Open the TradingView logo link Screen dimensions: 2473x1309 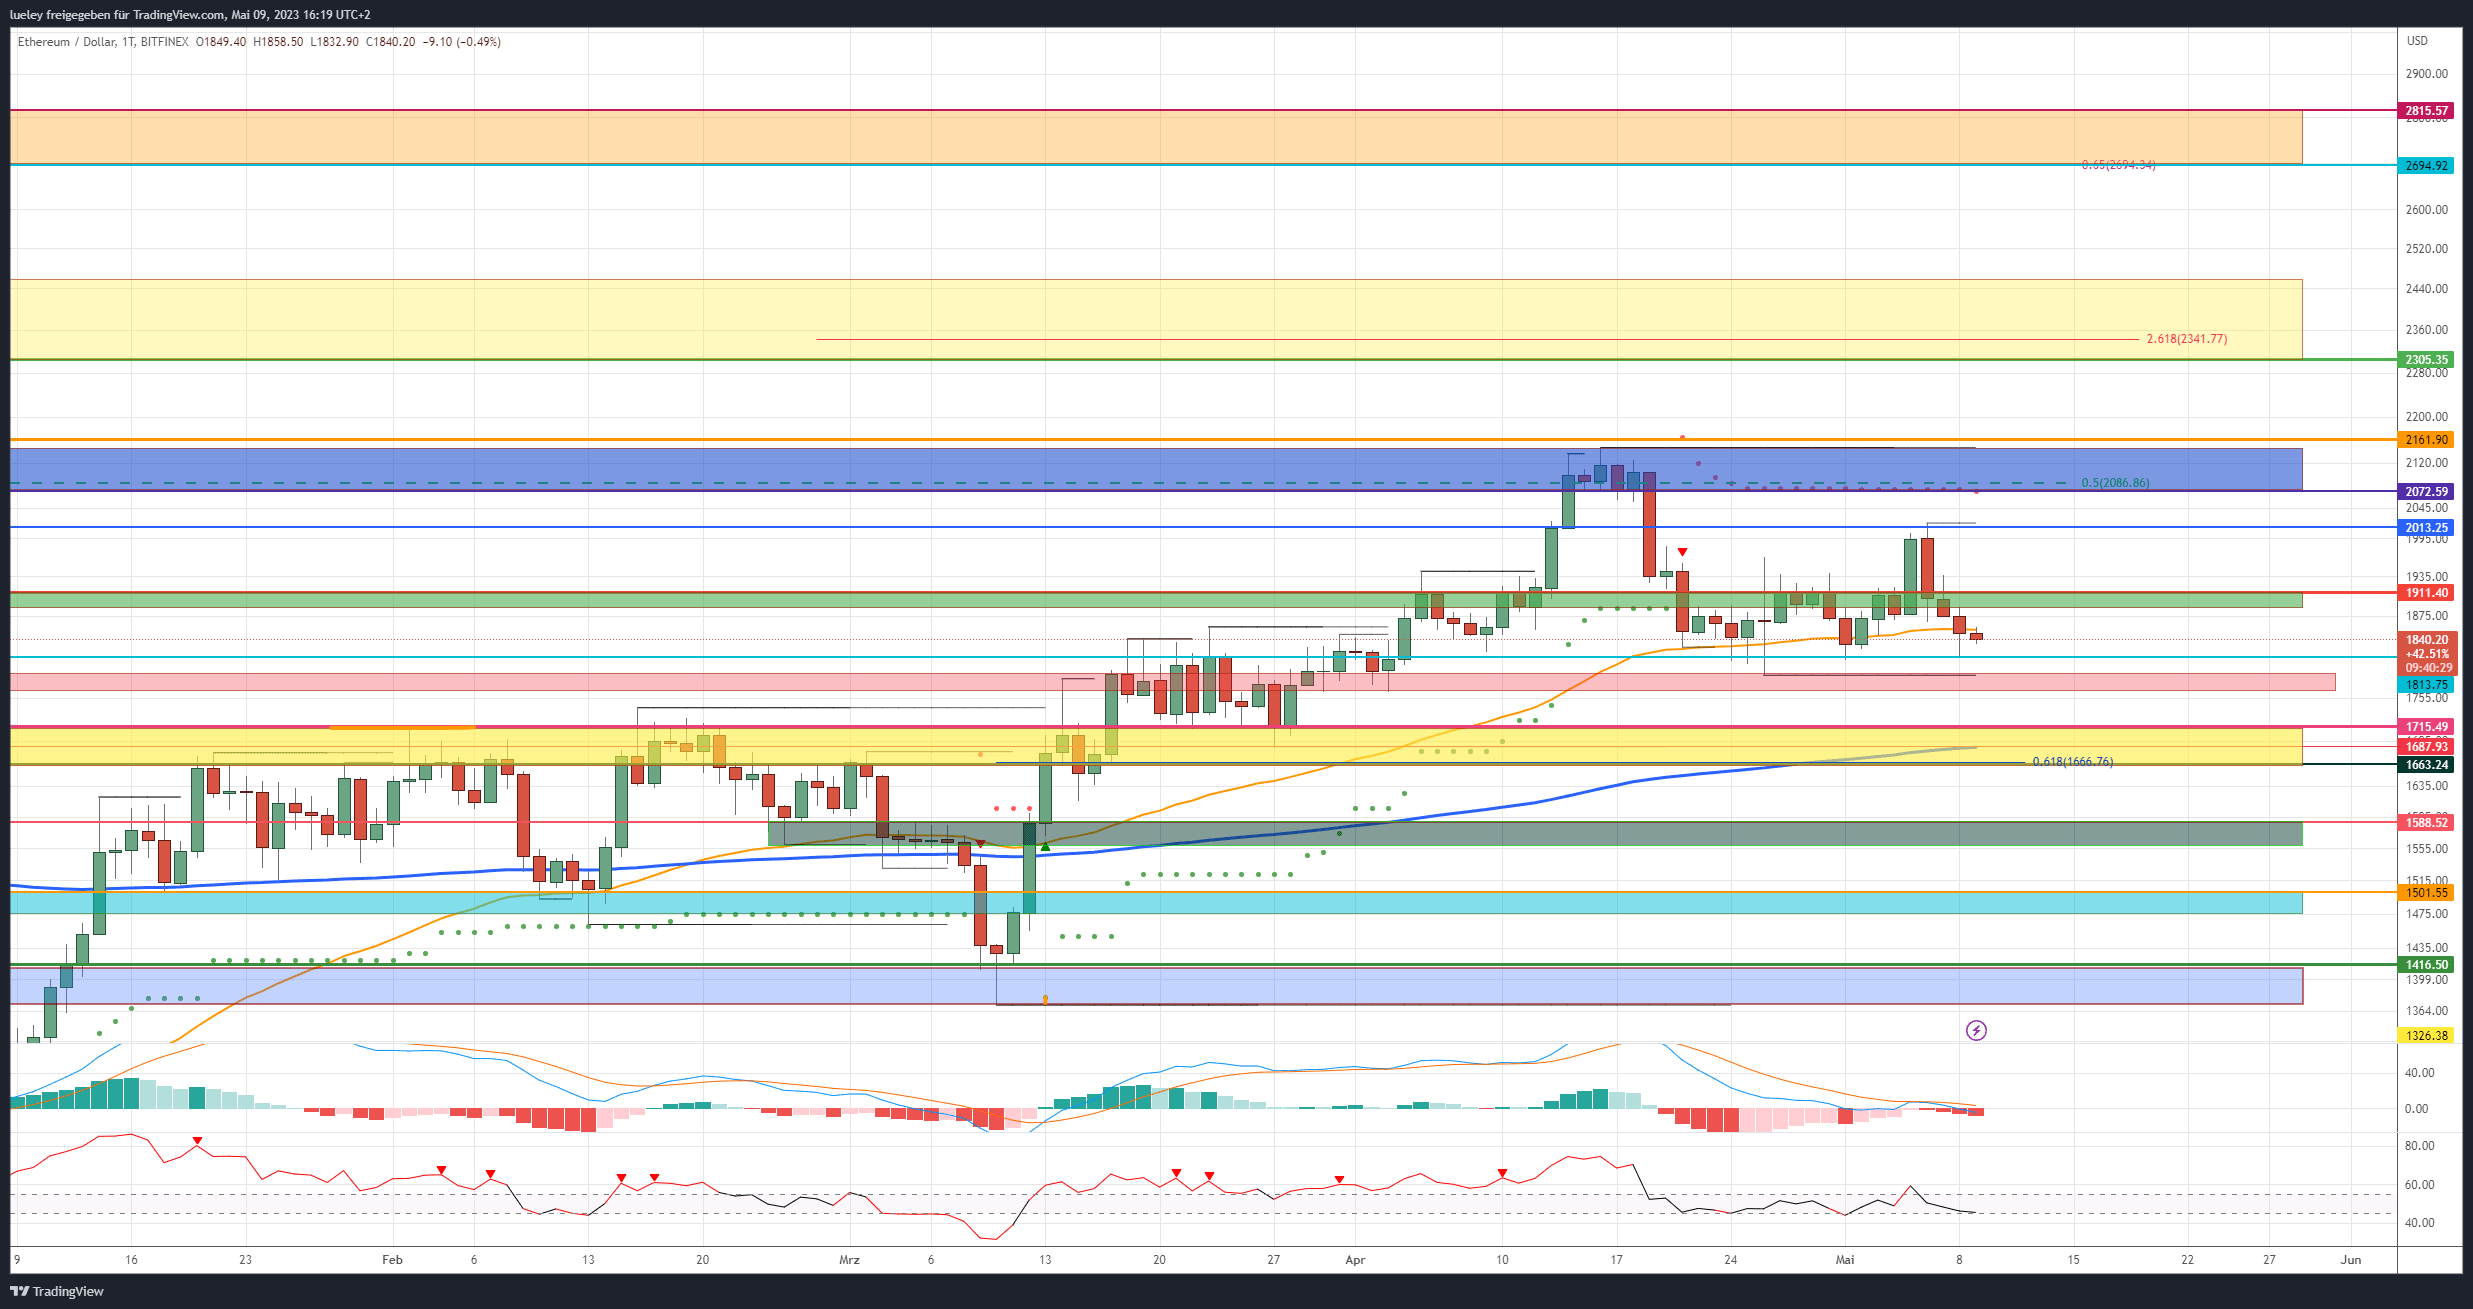(x=59, y=1291)
